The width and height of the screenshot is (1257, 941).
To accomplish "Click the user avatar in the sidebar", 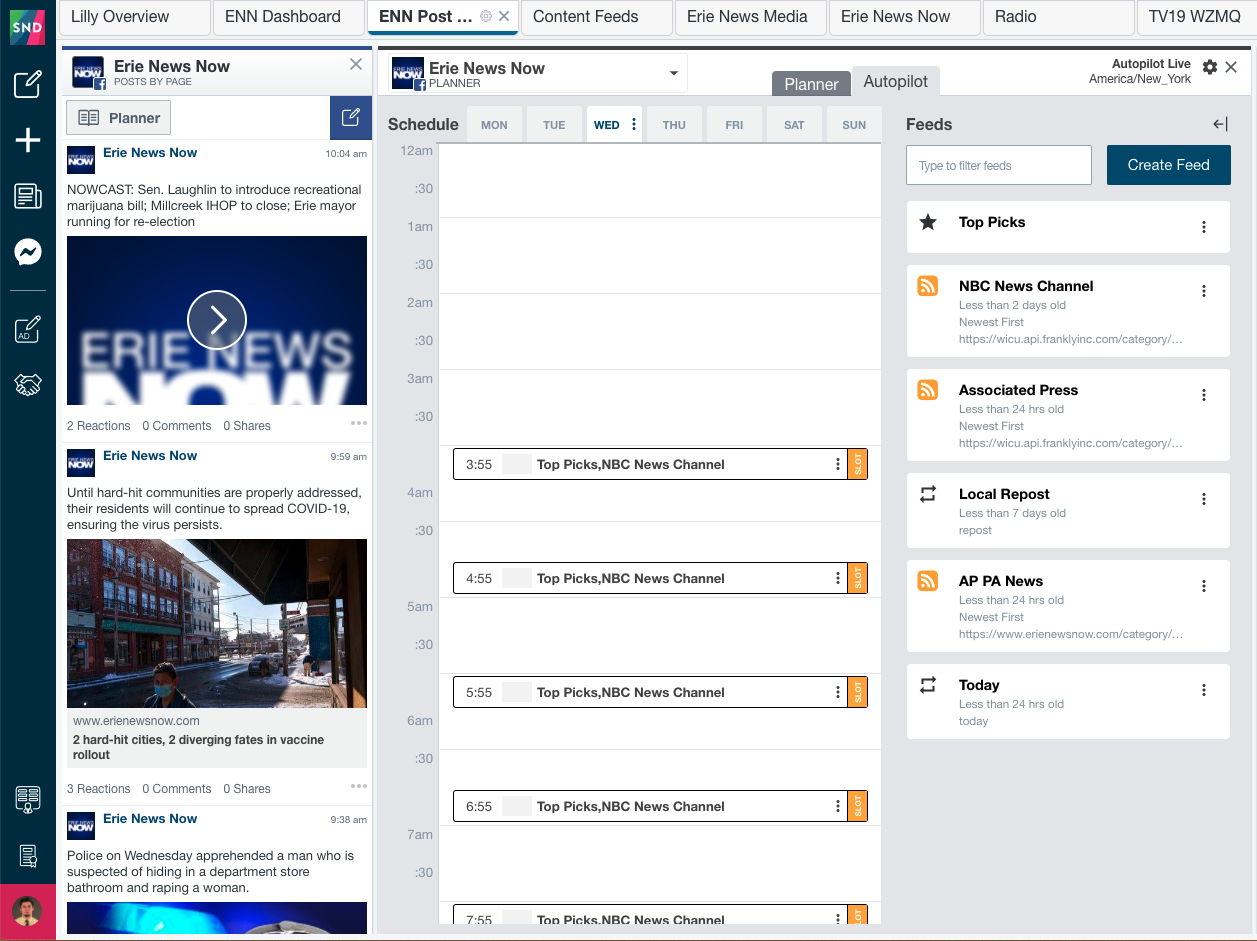I will 28,911.
